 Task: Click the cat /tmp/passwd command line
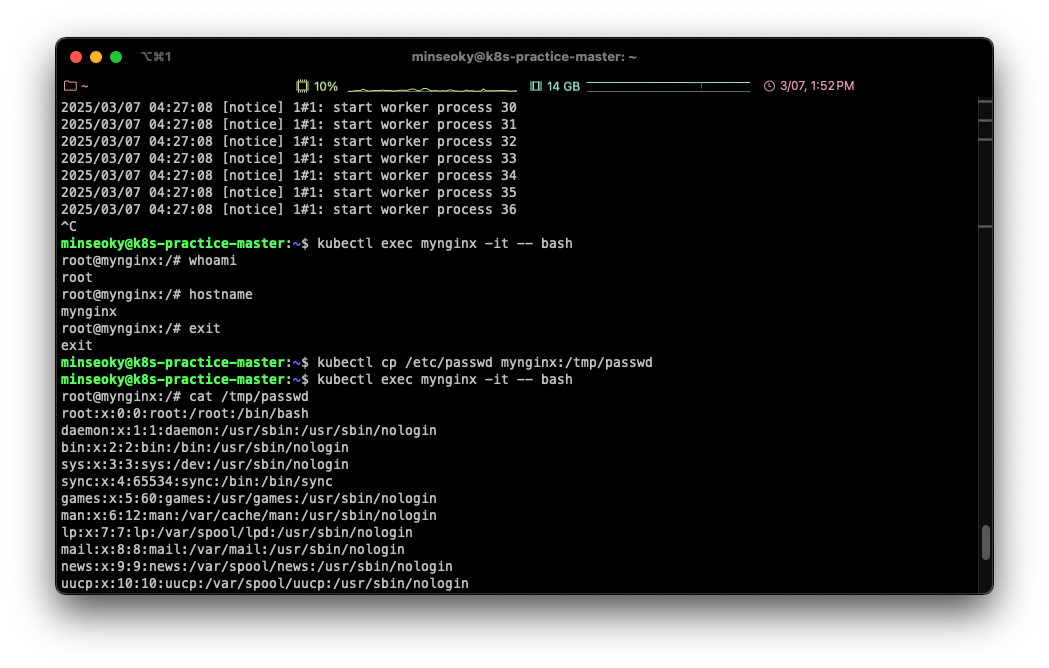pyautogui.click(x=249, y=397)
